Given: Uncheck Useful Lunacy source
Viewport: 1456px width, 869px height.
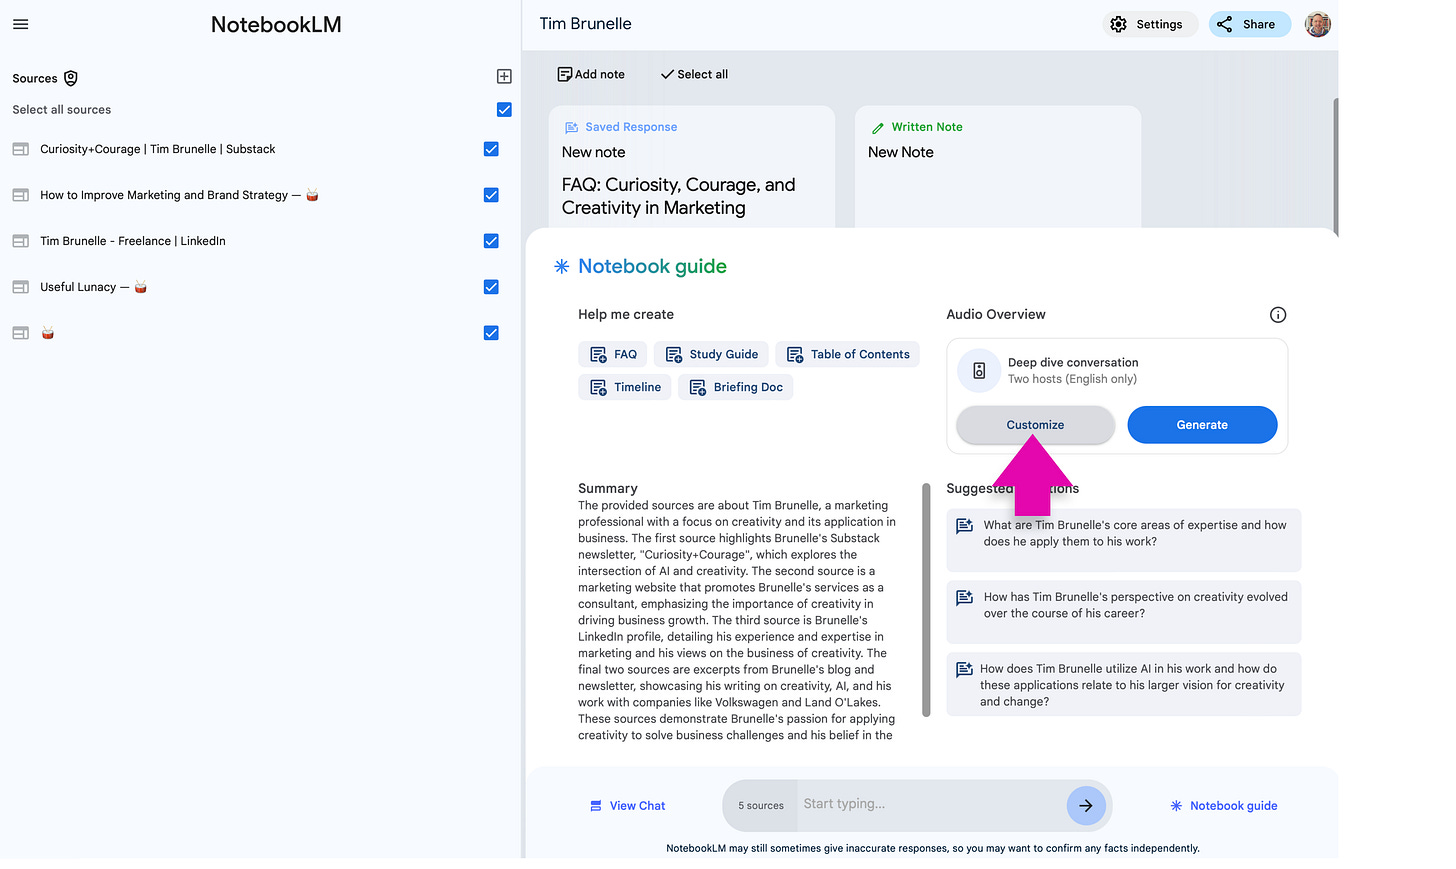Looking at the screenshot, I should (491, 287).
